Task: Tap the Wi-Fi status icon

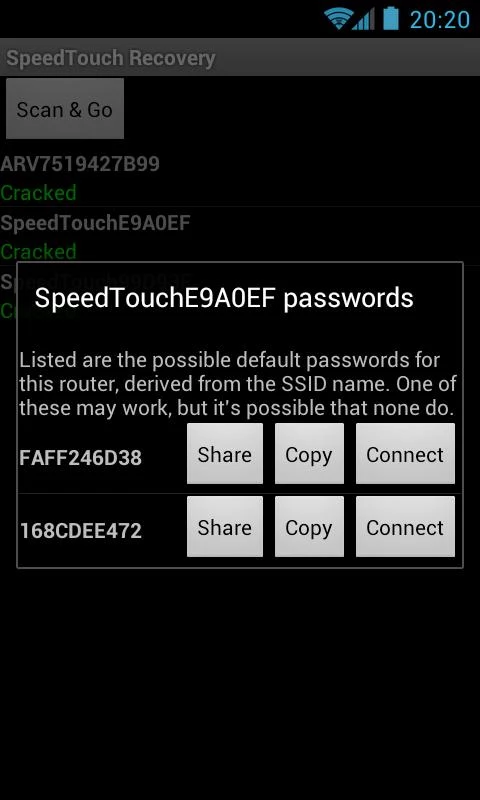Action: [339, 19]
